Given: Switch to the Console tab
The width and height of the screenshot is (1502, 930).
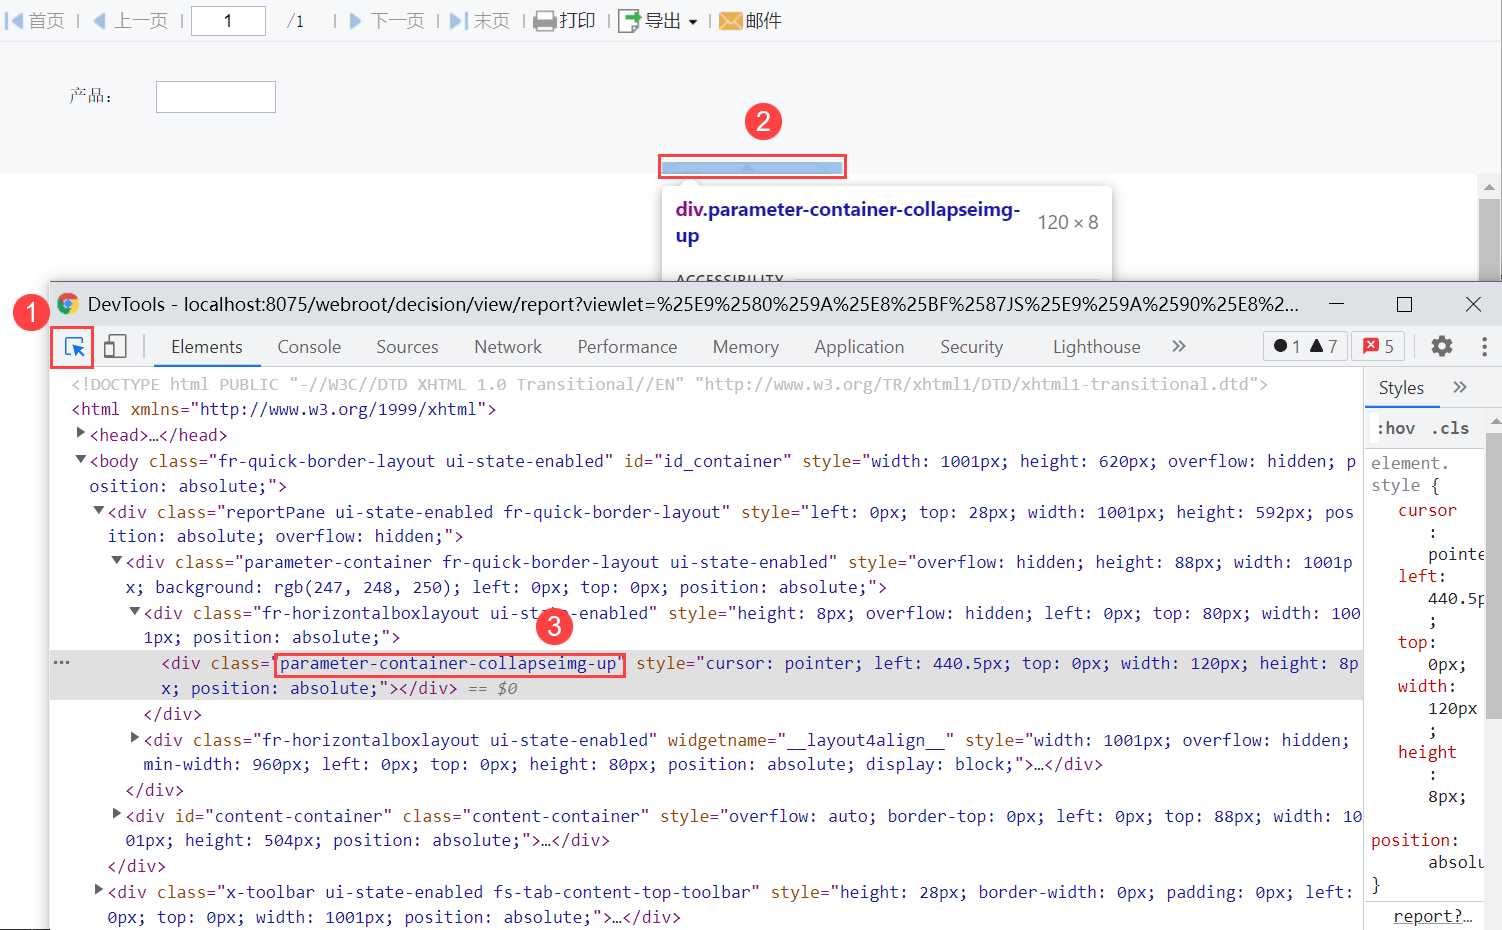Looking at the screenshot, I should click(309, 347).
